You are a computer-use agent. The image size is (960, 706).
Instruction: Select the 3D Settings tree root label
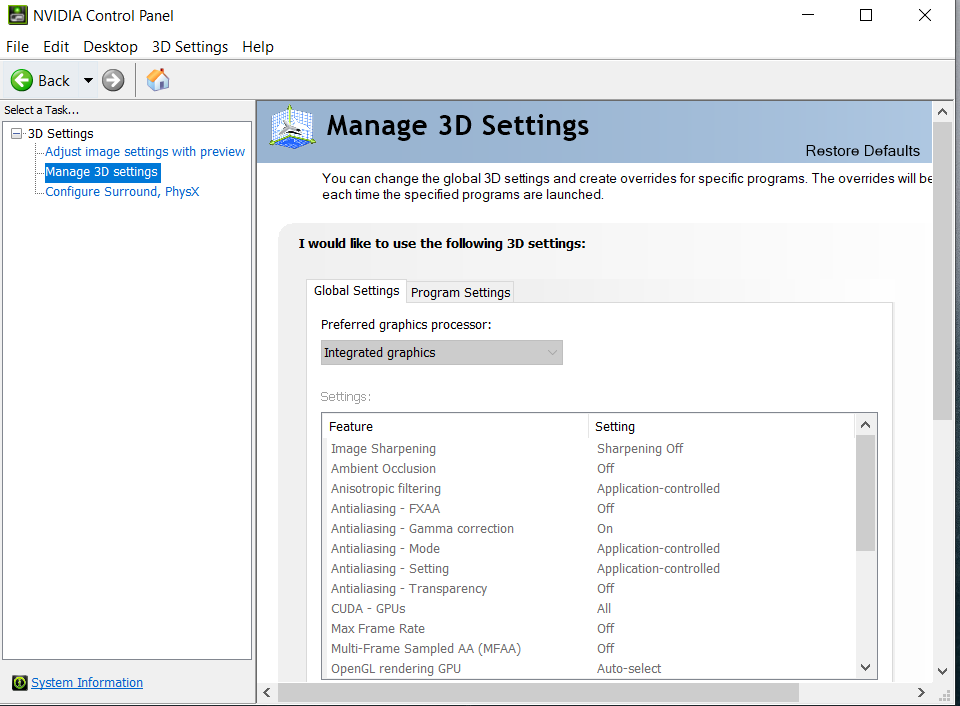[x=61, y=133]
